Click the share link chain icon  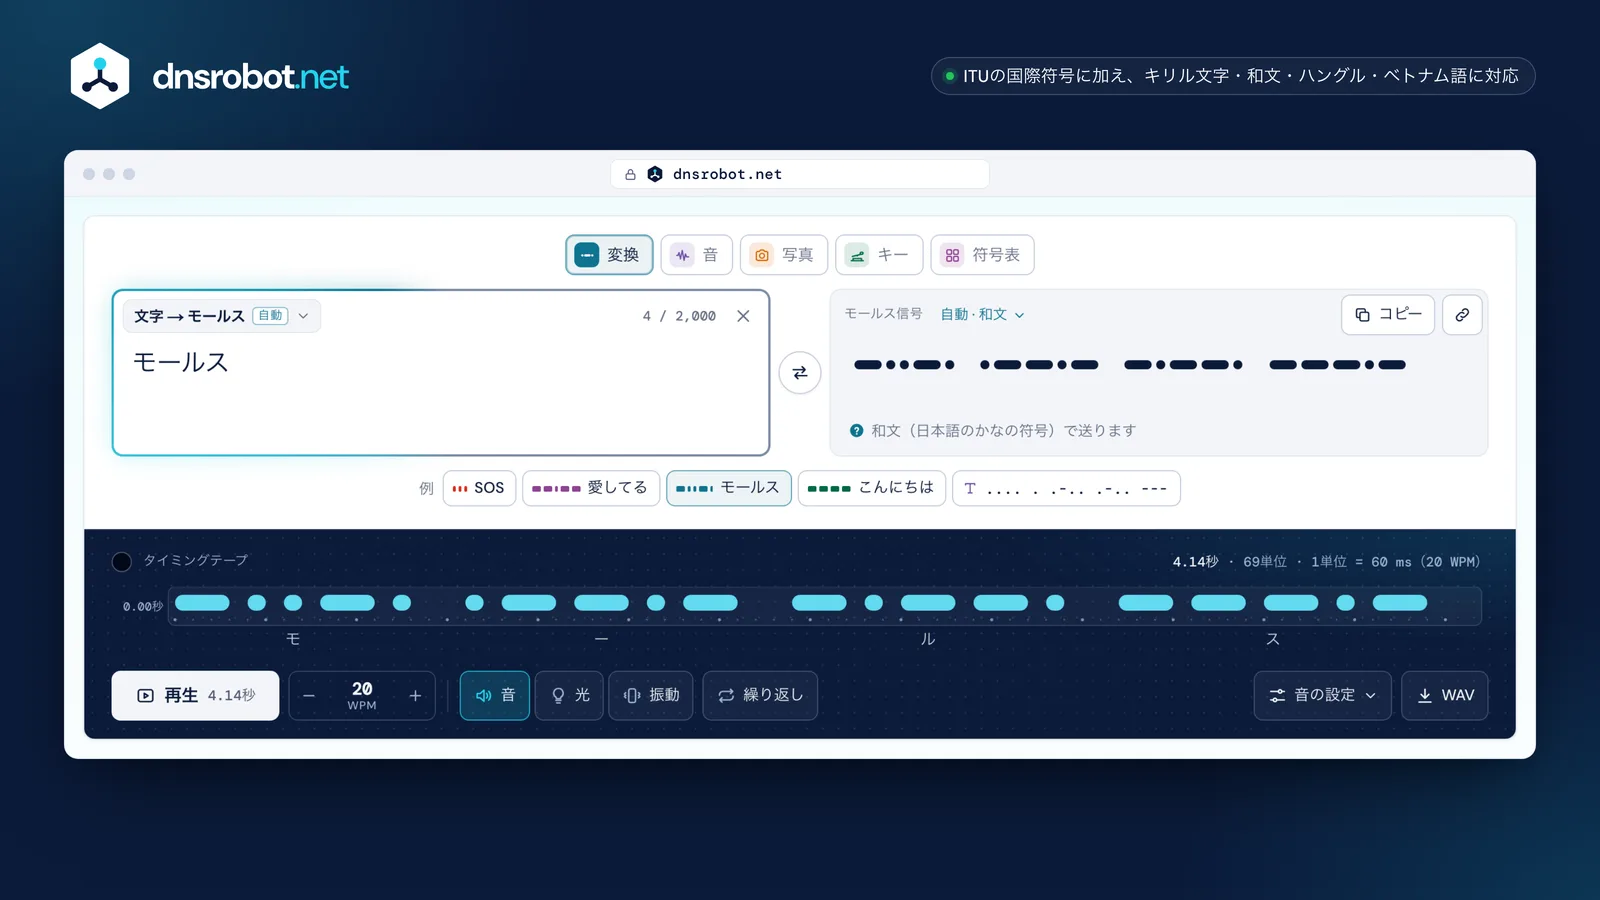pyautogui.click(x=1462, y=315)
